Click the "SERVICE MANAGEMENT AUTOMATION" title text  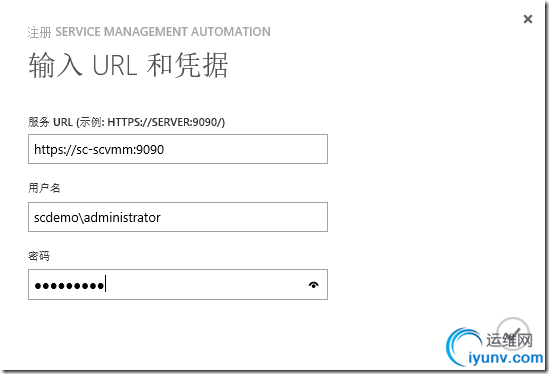[163, 32]
